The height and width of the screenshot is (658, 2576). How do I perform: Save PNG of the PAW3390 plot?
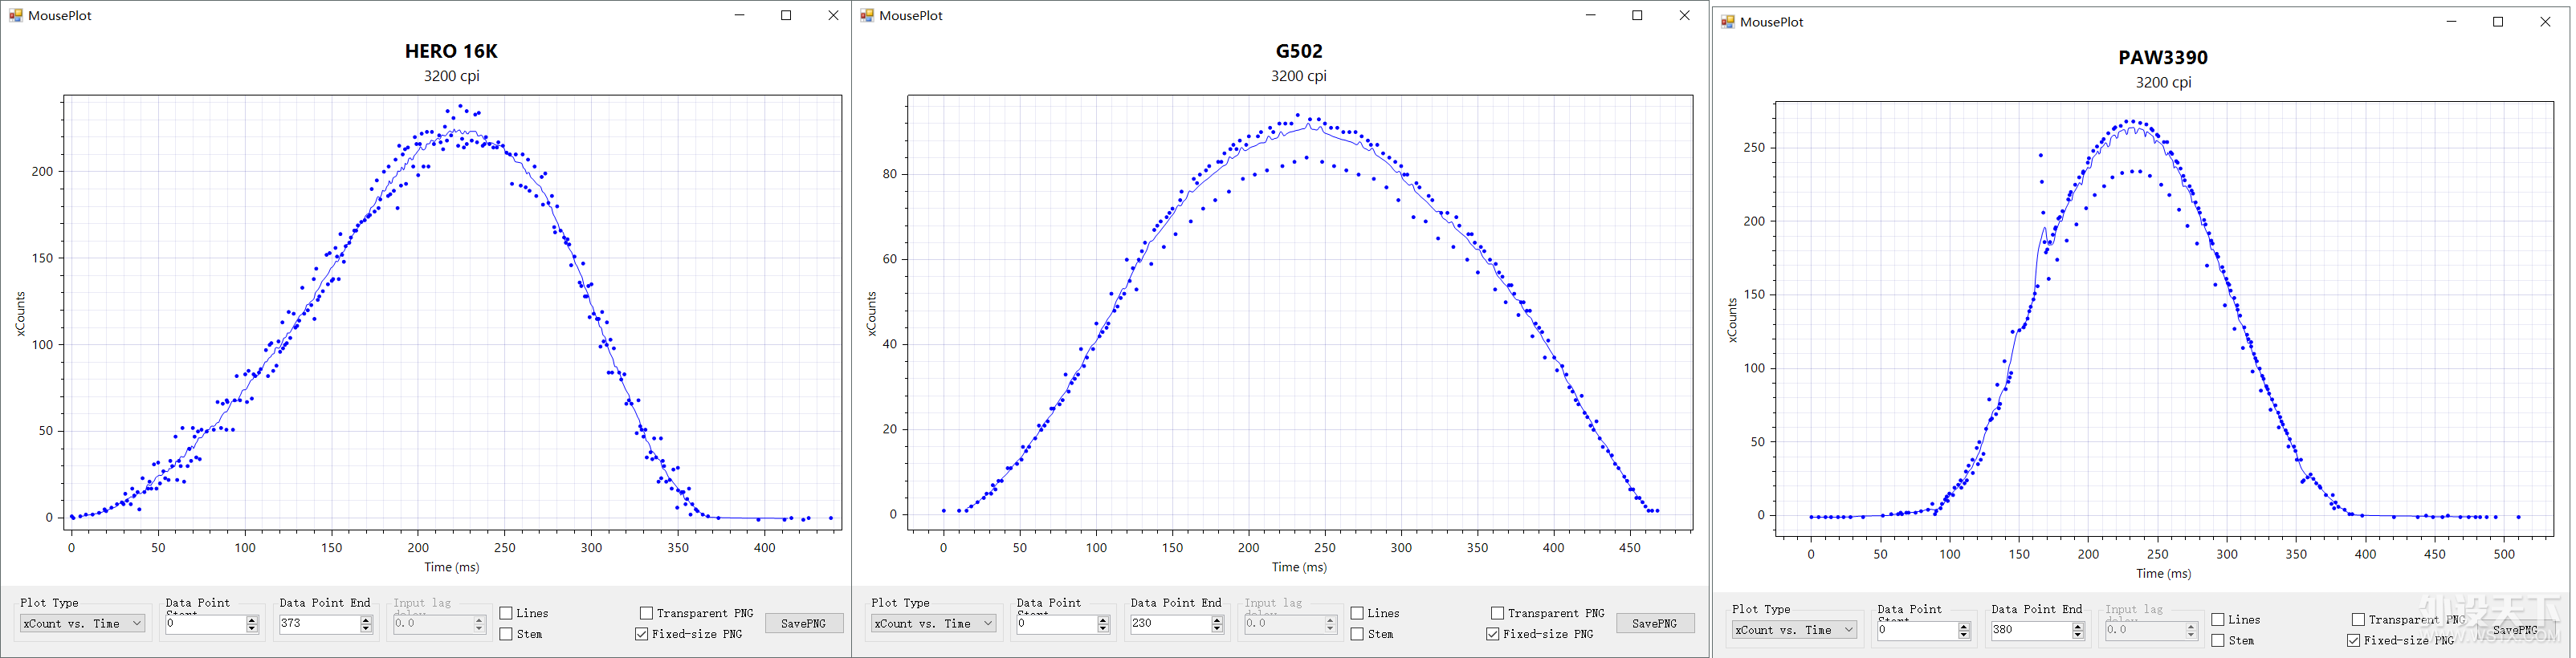tap(2516, 630)
